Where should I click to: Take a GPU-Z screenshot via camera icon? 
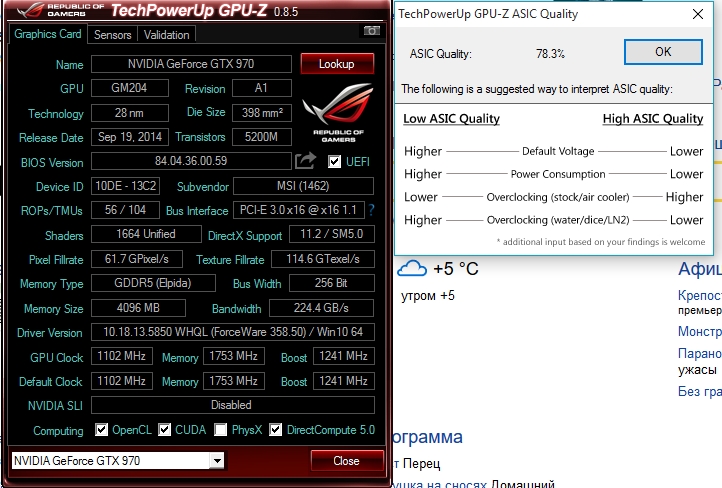(372, 31)
